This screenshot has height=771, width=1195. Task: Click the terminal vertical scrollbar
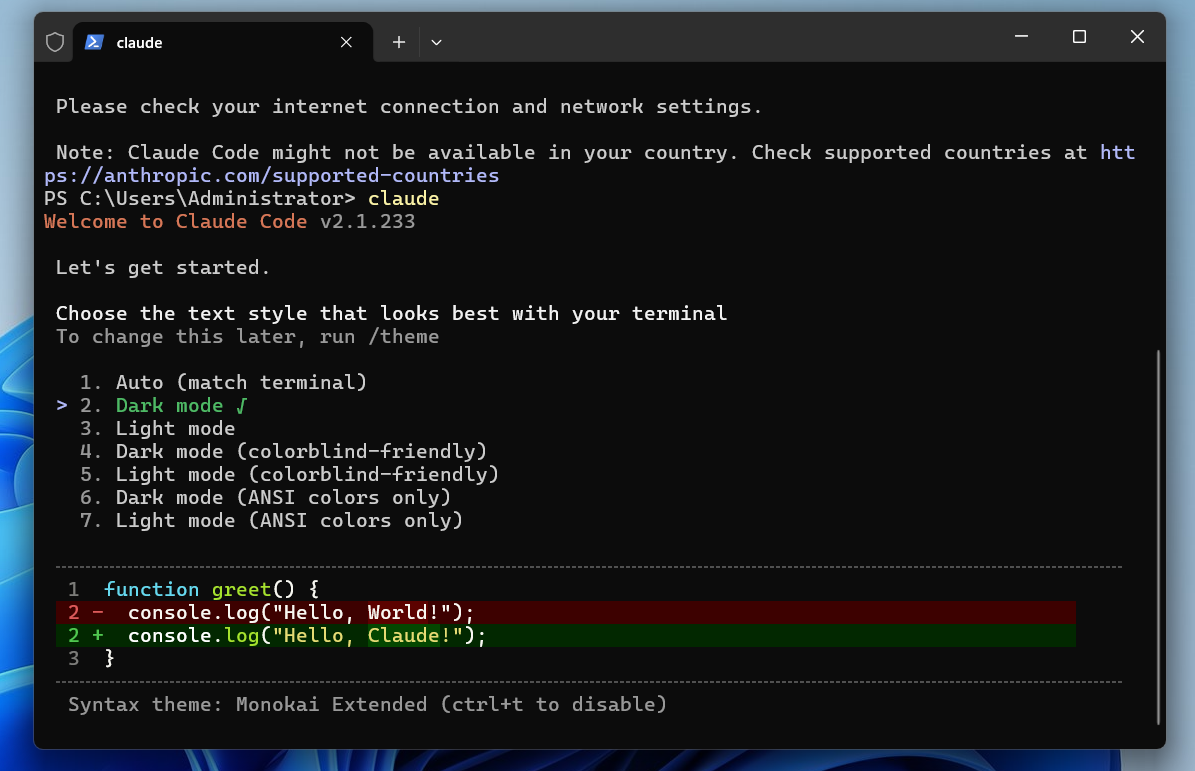click(x=1158, y=537)
